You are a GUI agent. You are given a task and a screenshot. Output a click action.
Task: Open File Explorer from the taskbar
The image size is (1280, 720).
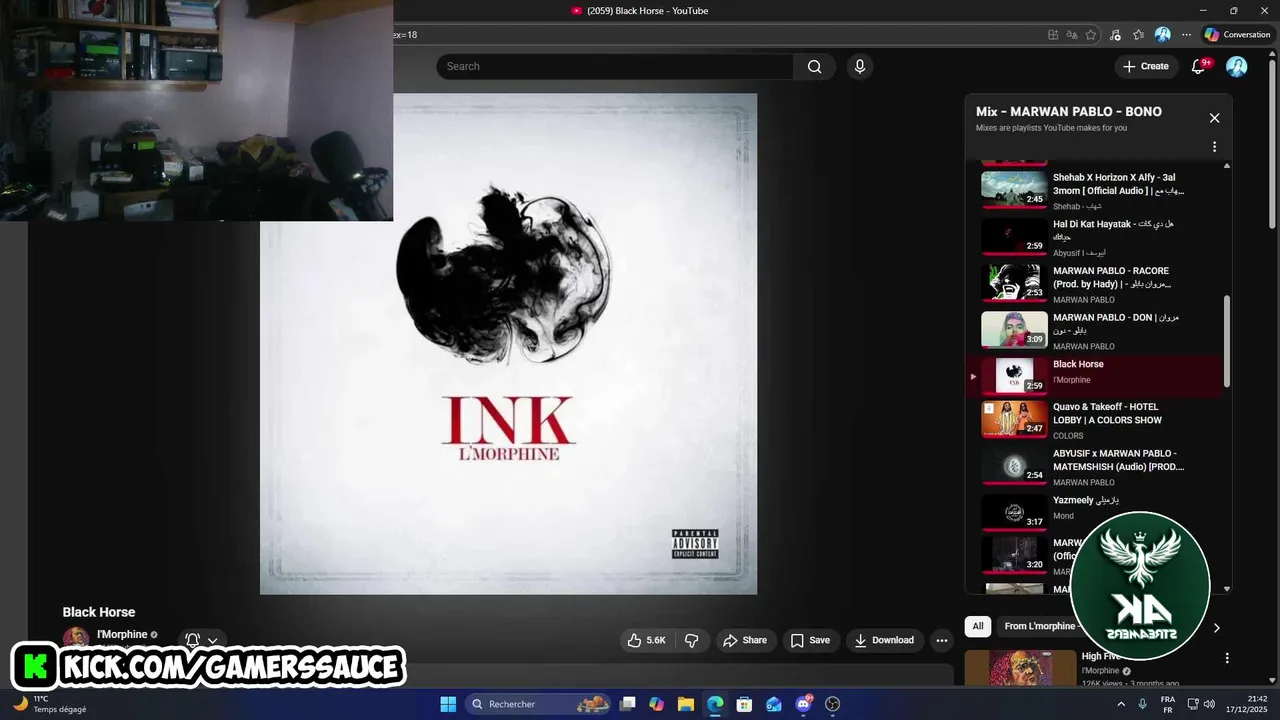(685, 704)
